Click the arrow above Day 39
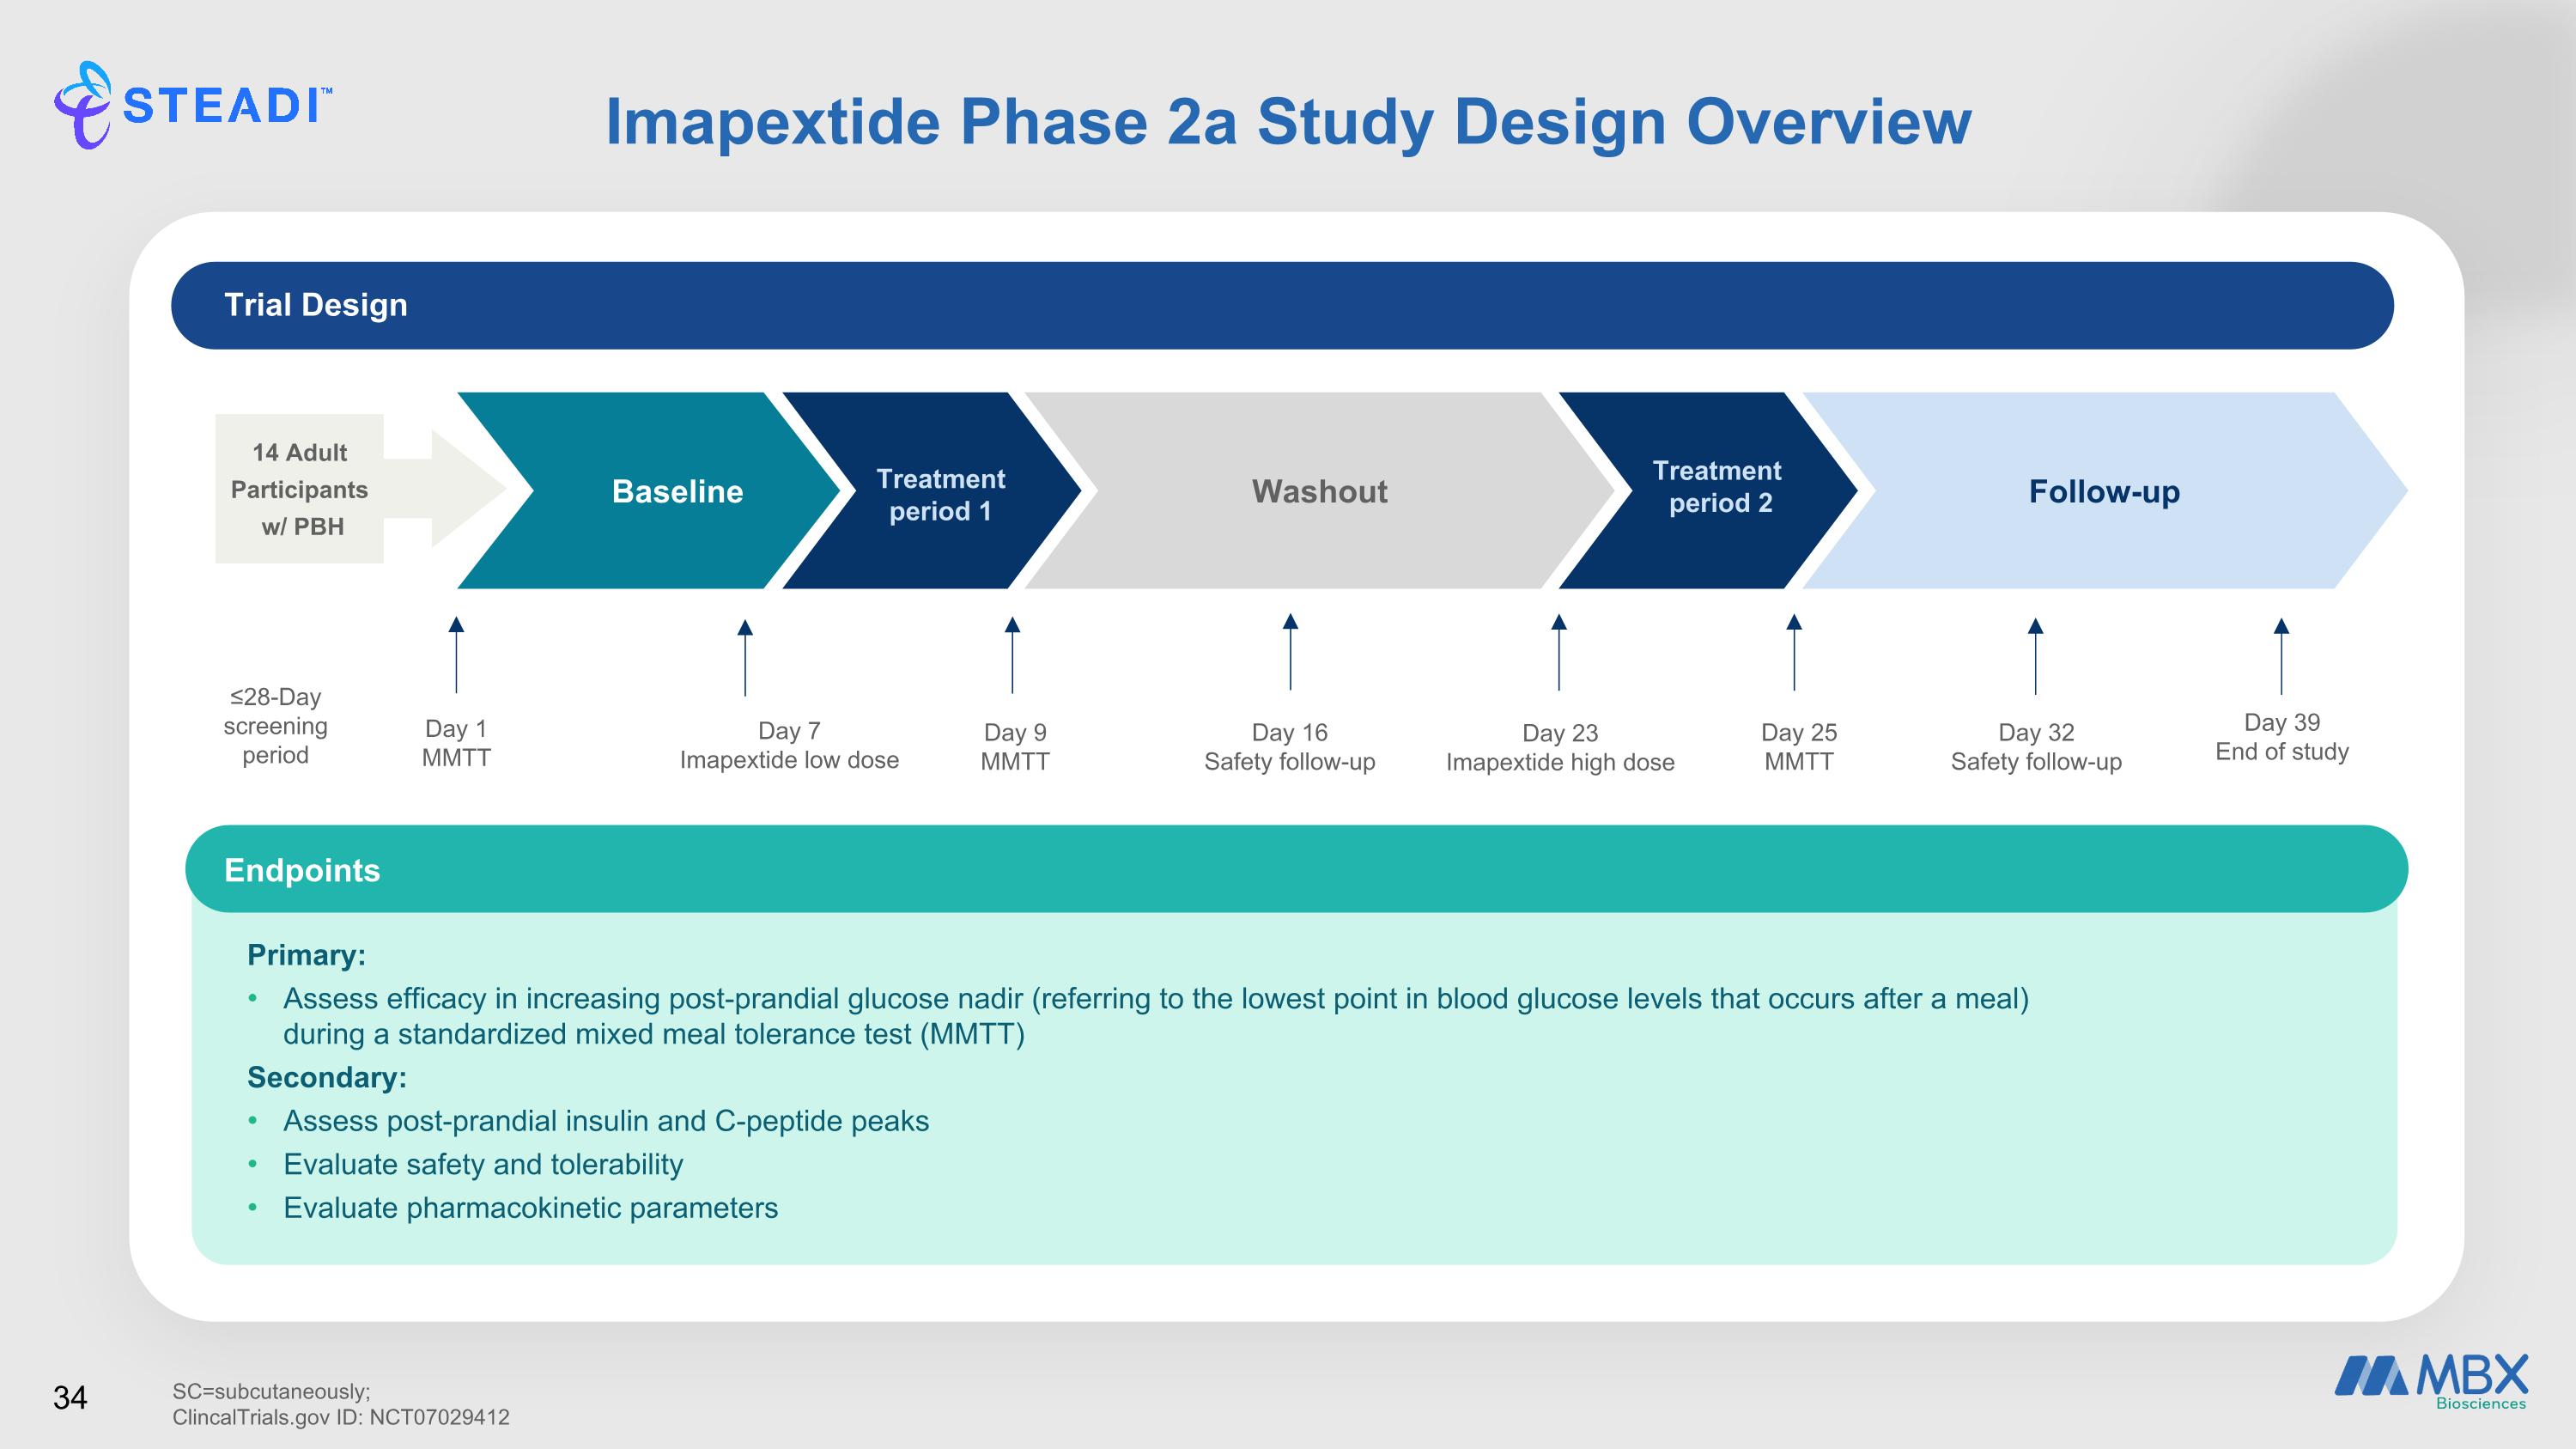This screenshot has height=1449, width=2576. 2281,656
